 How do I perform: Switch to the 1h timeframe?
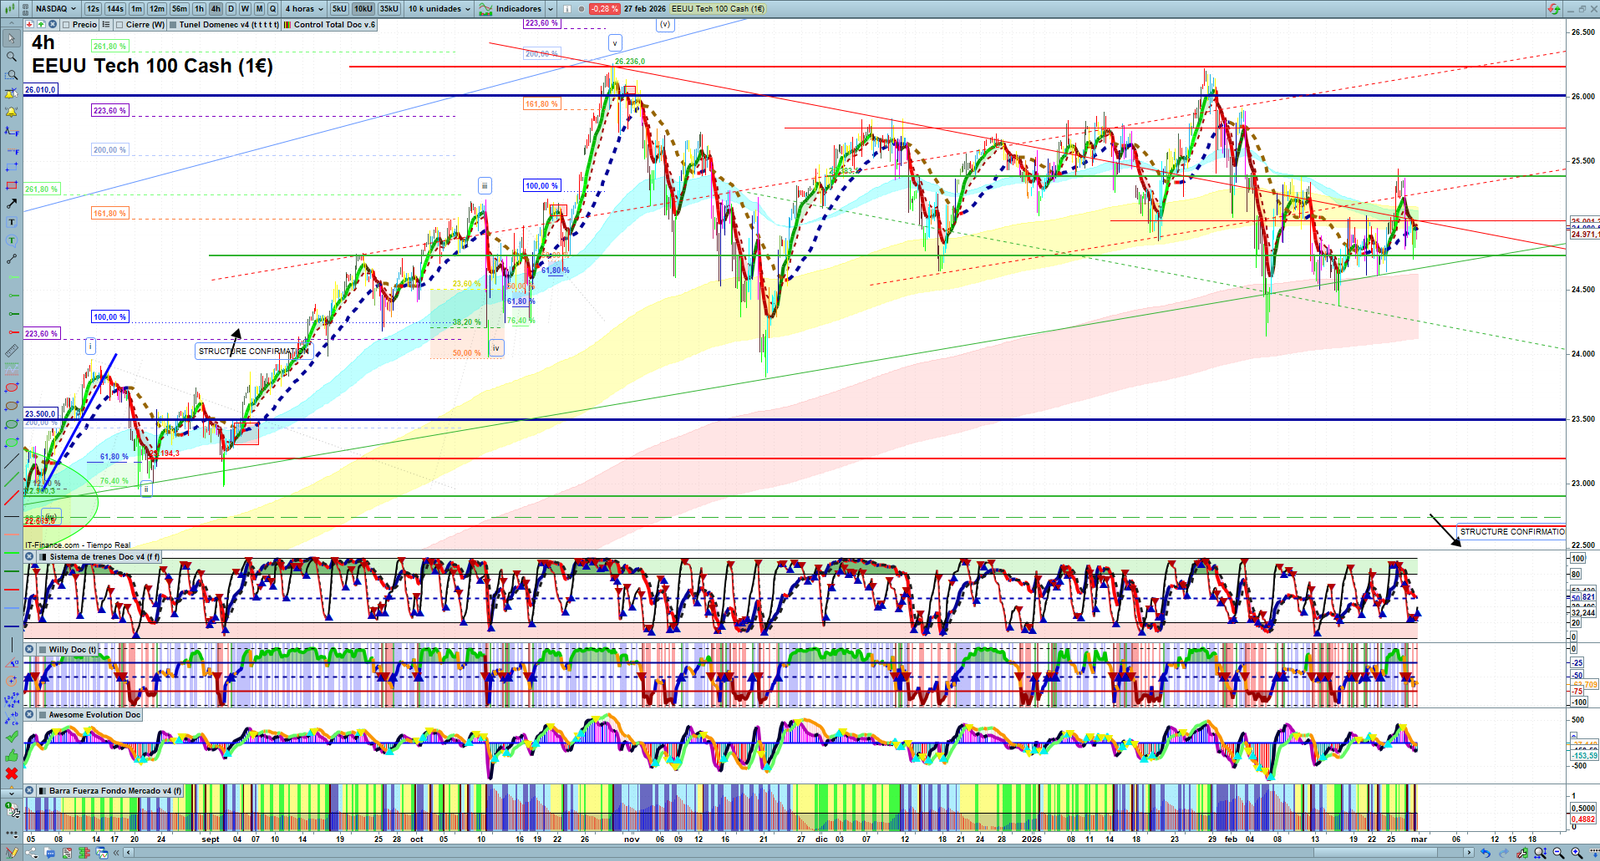point(199,9)
